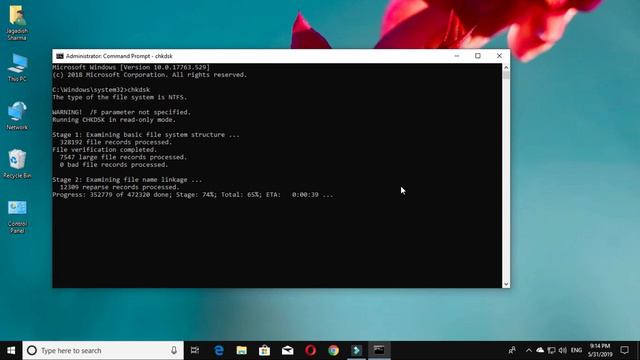Show hidden system tray icons
This screenshot has height=360, width=640.
click(x=529, y=351)
